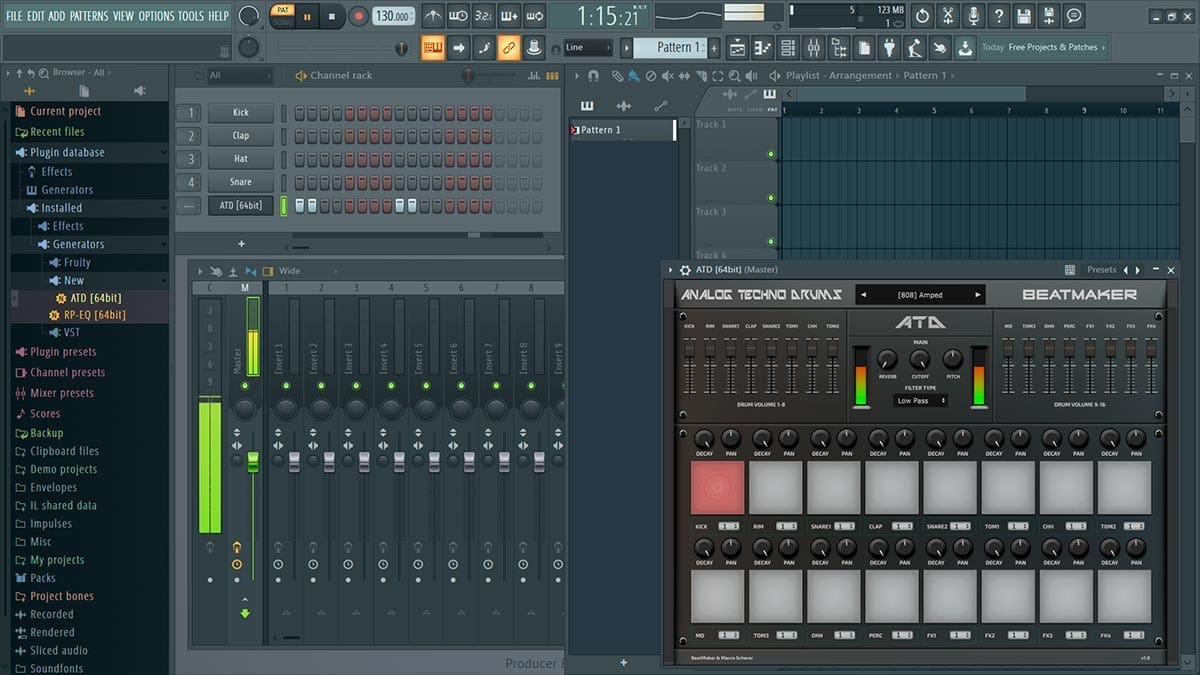Click the undo history icon
Screen dimensions: 1200x675
click(x=922, y=16)
